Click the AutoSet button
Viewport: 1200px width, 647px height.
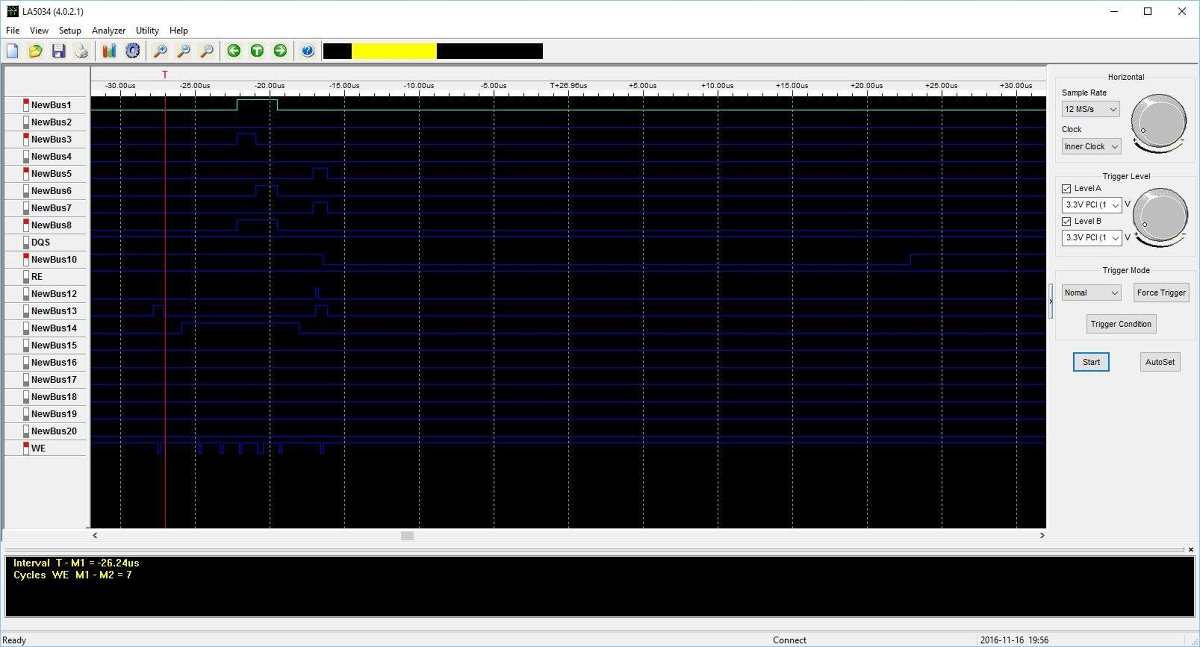pyautogui.click(x=1160, y=362)
